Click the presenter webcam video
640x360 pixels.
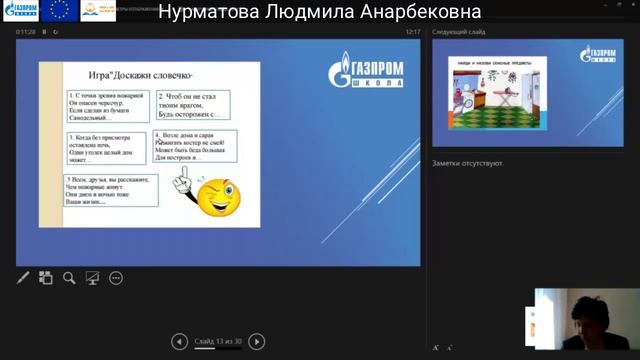(x=587, y=319)
